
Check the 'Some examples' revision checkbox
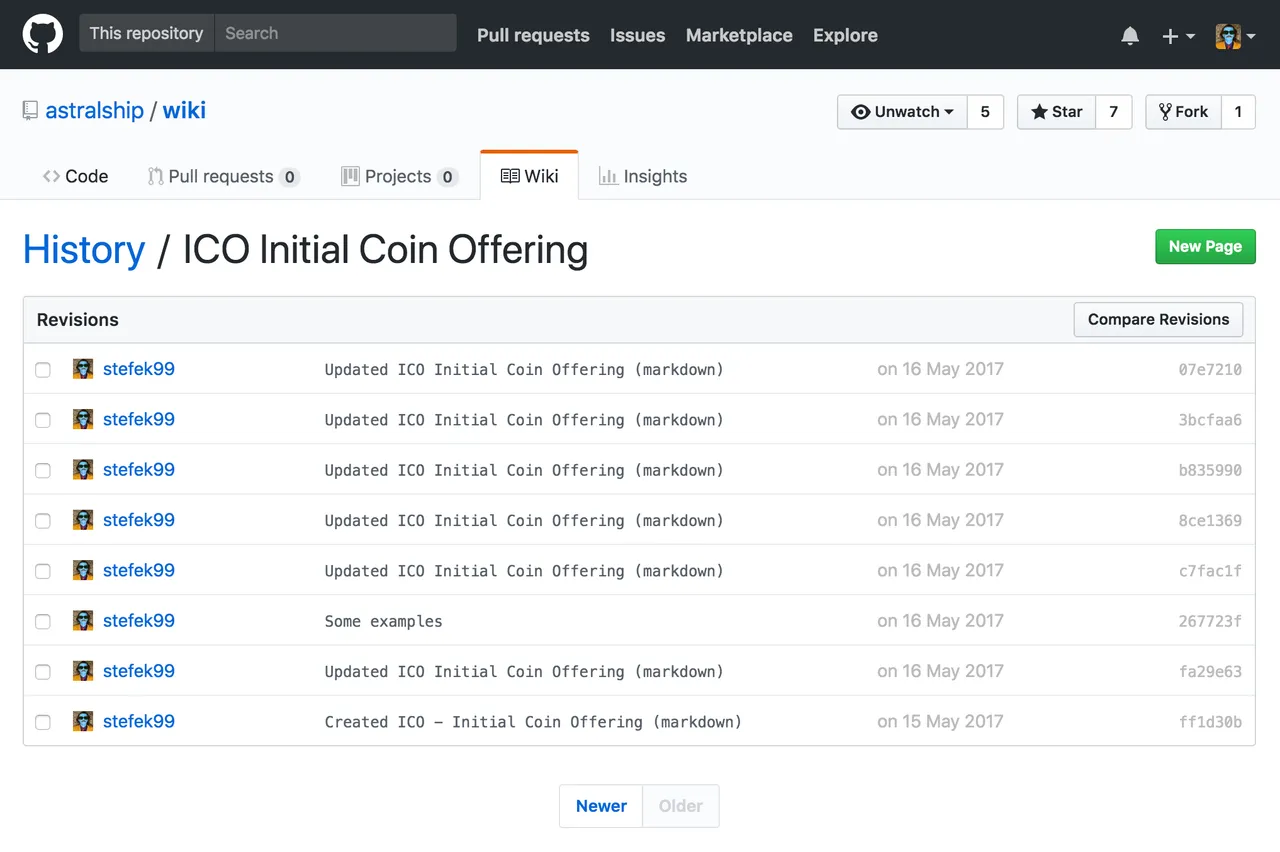pyautogui.click(x=43, y=621)
